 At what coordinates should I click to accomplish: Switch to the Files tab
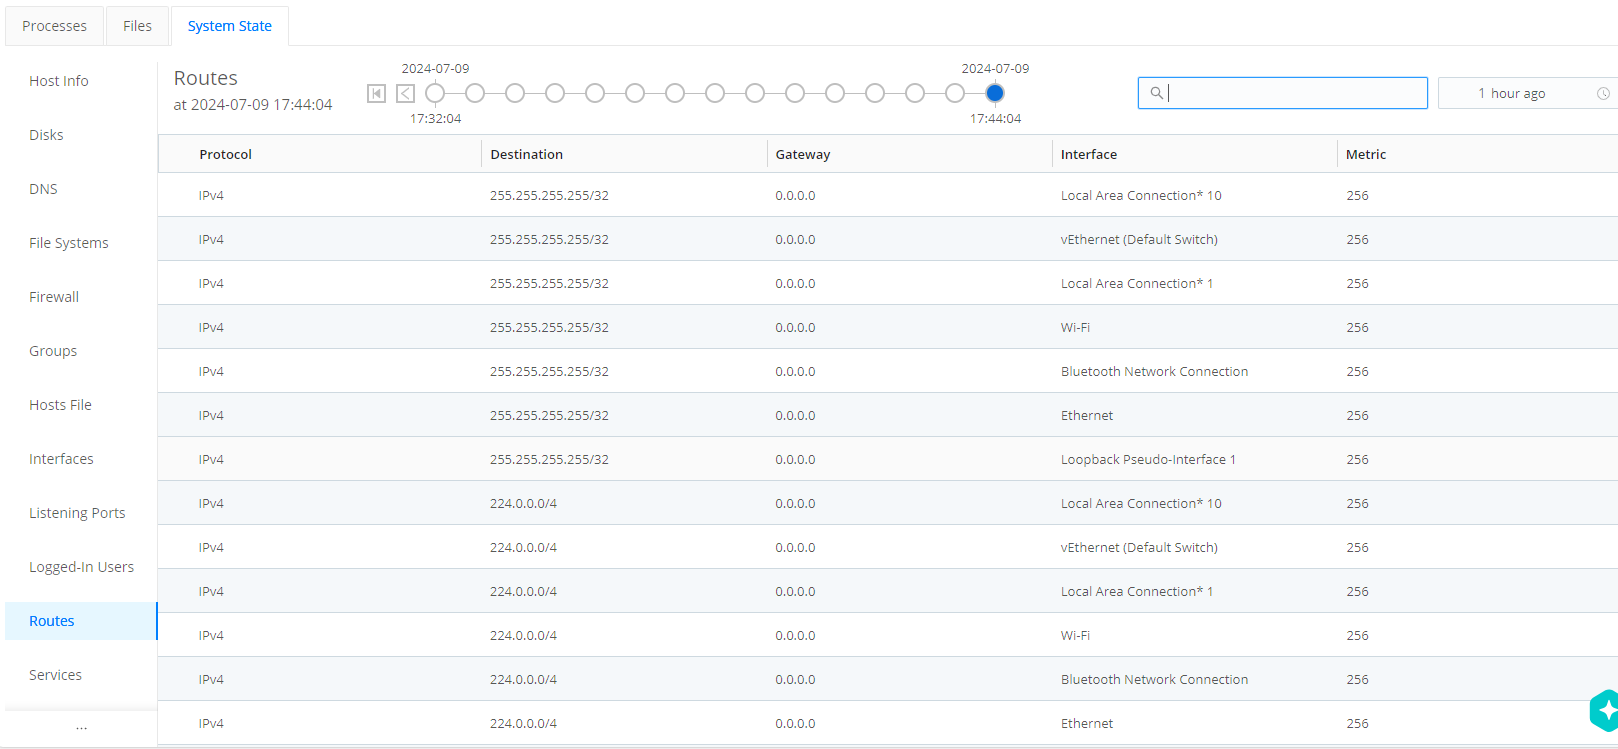click(137, 26)
